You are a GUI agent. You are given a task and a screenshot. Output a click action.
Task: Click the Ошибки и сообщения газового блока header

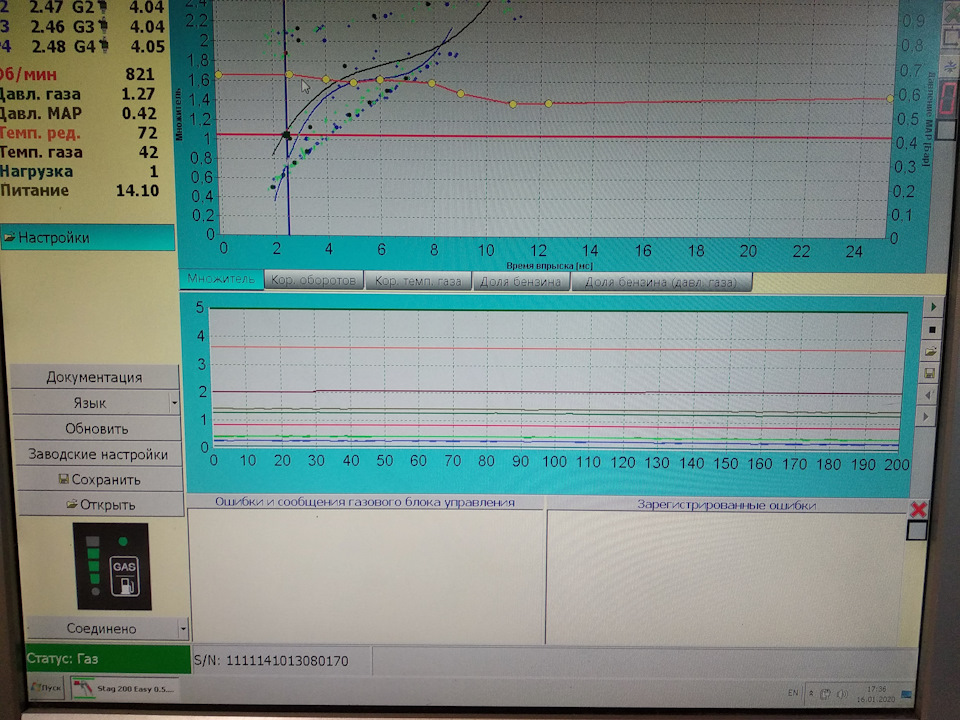point(365,502)
